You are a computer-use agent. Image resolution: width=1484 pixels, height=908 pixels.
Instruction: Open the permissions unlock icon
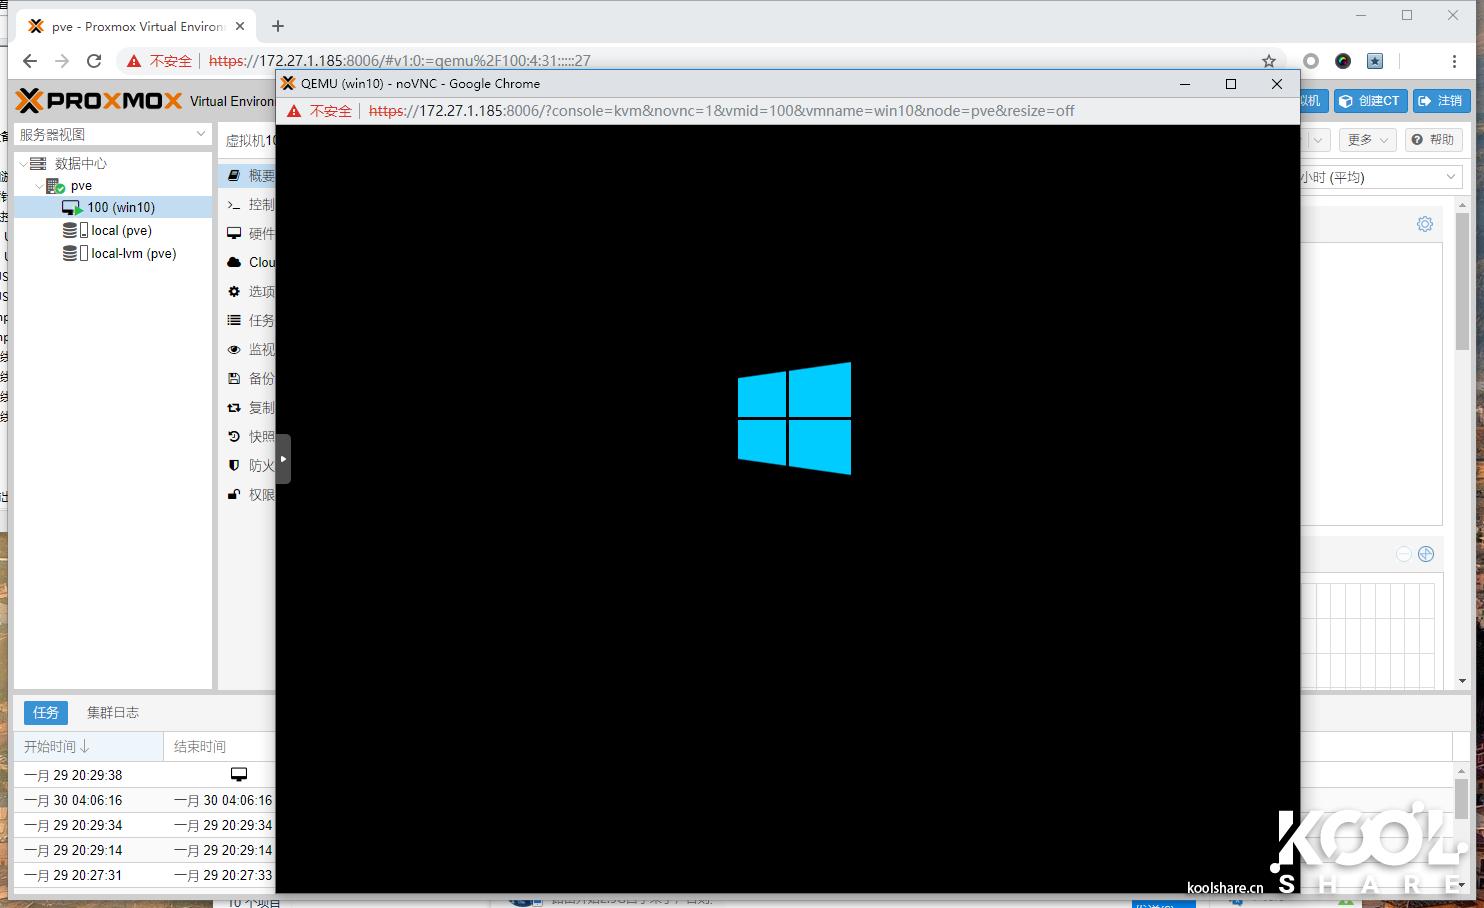click(234, 494)
